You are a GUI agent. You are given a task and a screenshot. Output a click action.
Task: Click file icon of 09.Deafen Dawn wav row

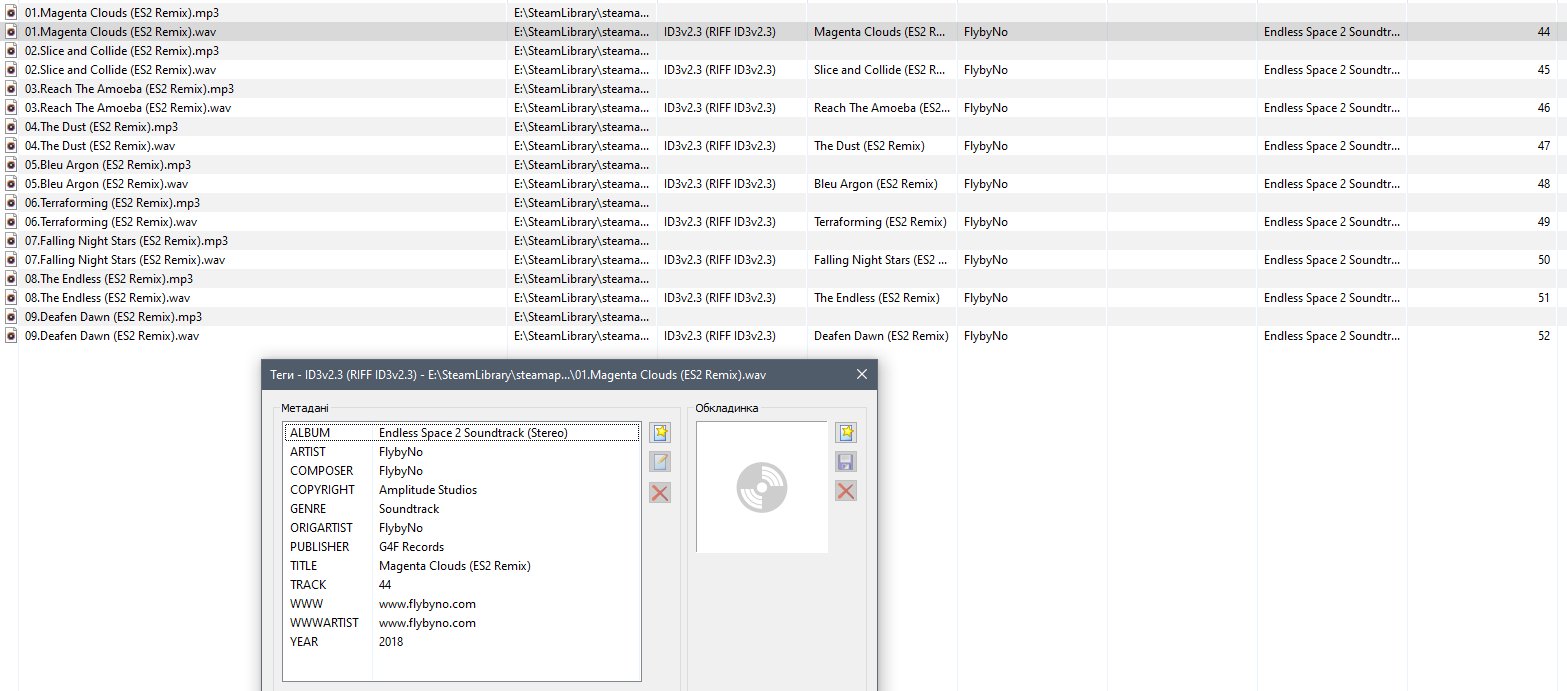[12, 336]
